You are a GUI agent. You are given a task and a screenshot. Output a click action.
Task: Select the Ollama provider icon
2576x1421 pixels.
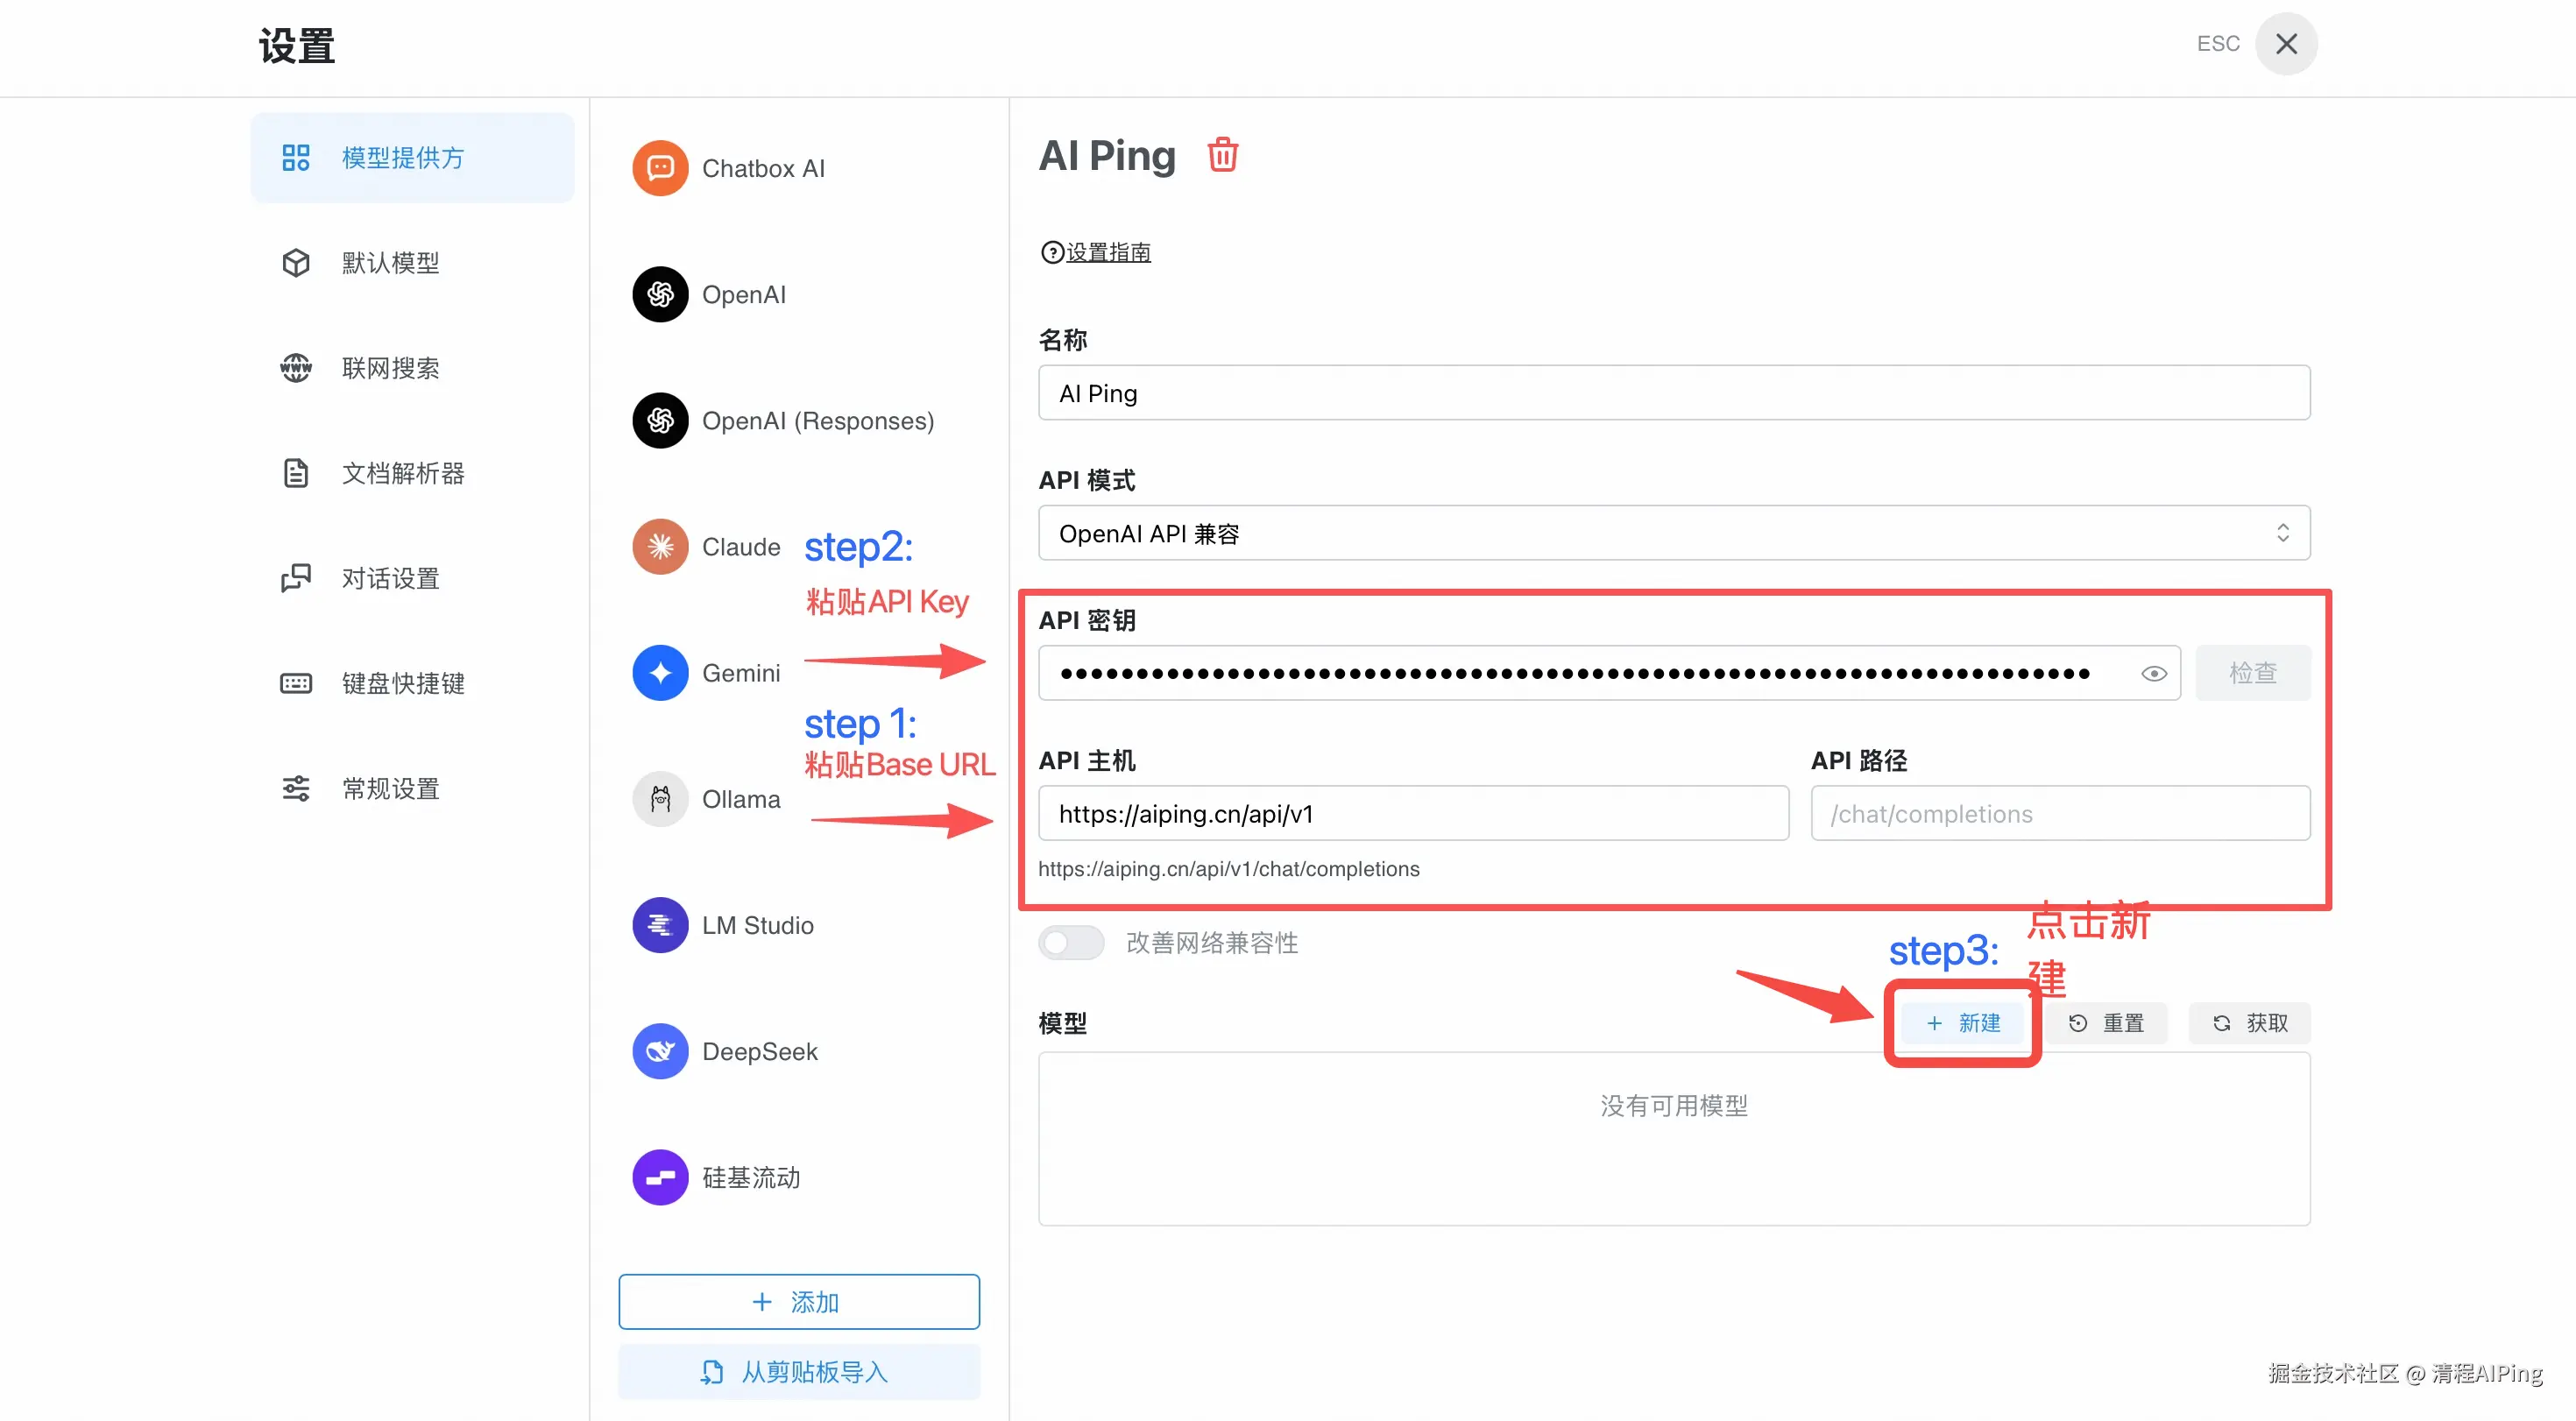coord(660,799)
